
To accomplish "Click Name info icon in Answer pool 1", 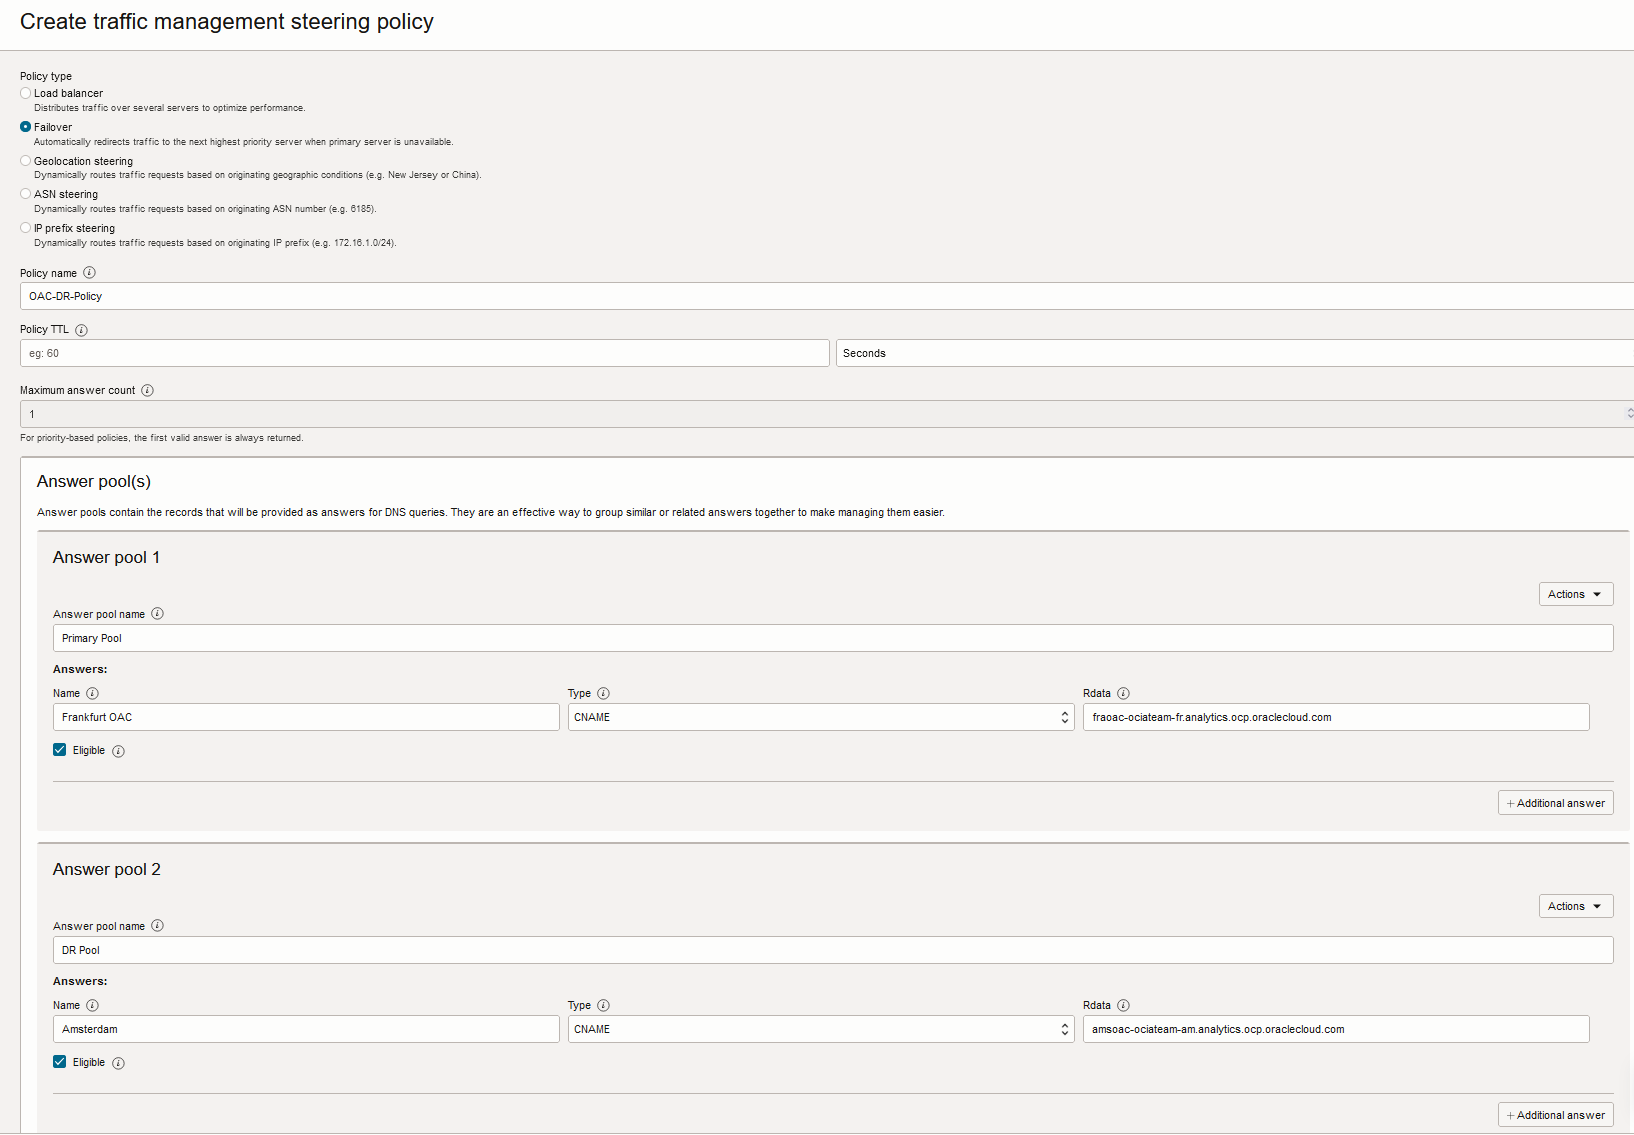I will (92, 694).
